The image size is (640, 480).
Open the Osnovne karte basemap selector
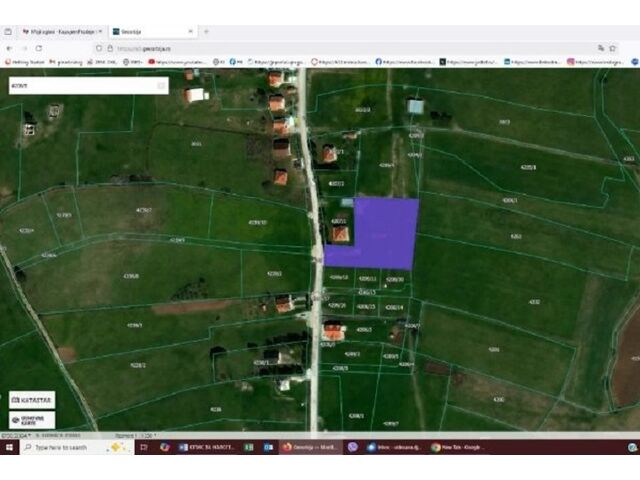pyautogui.click(x=32, y=420)
